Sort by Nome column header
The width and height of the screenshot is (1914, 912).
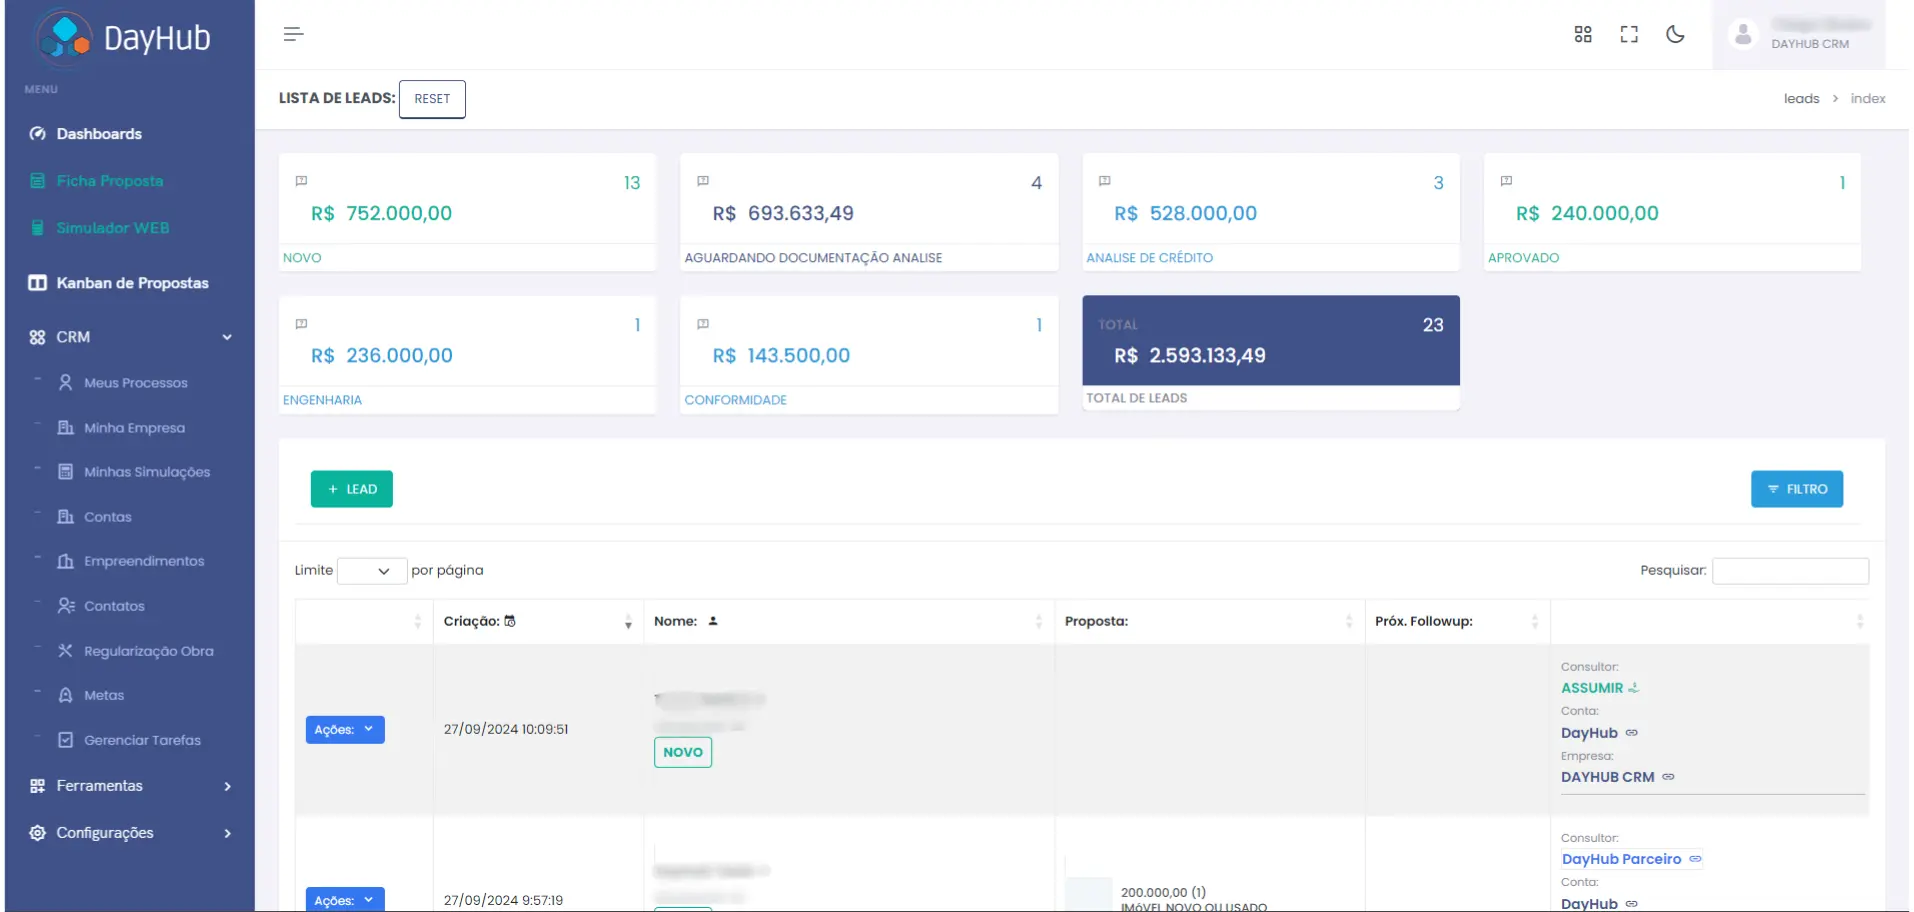(x=849, y=621)
